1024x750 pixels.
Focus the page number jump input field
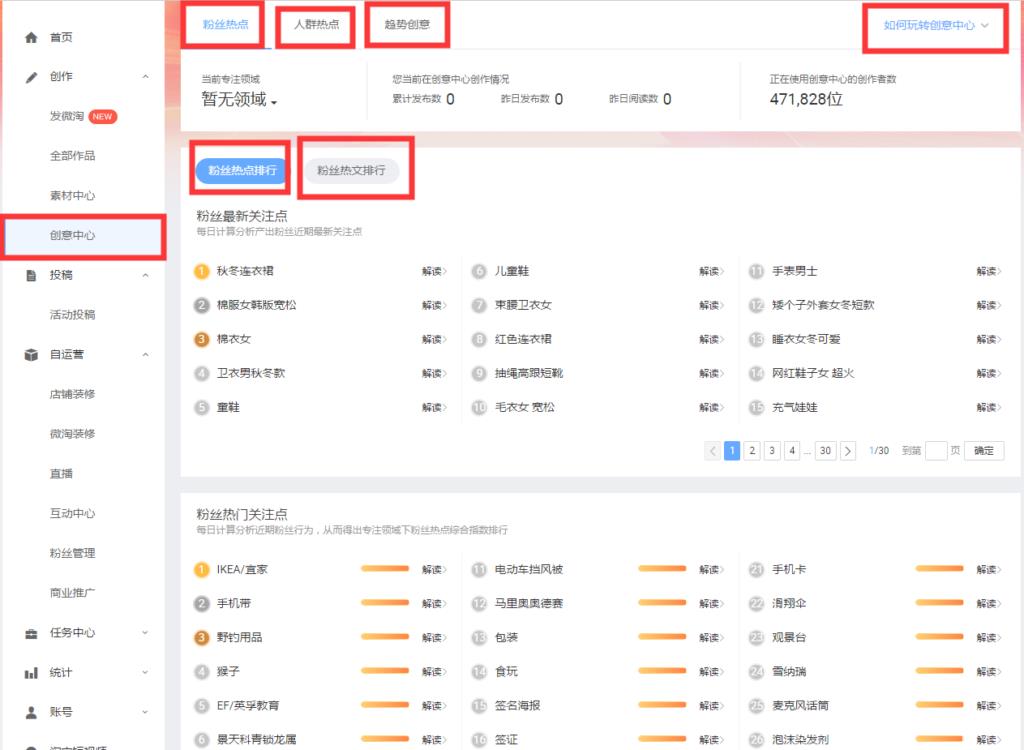(x=936, y=451)
